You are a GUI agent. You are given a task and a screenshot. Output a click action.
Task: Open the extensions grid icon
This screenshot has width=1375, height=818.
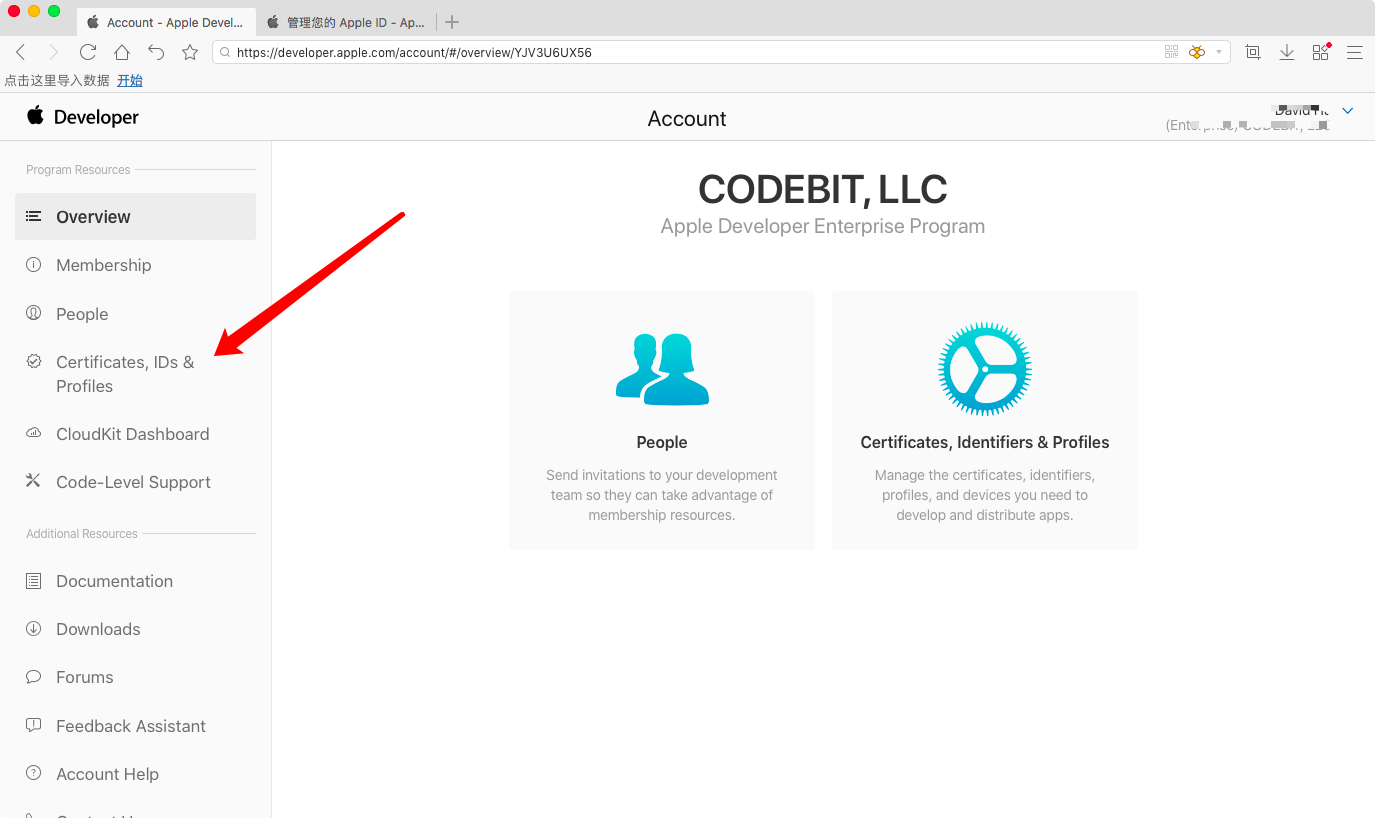click(1321, 52)
